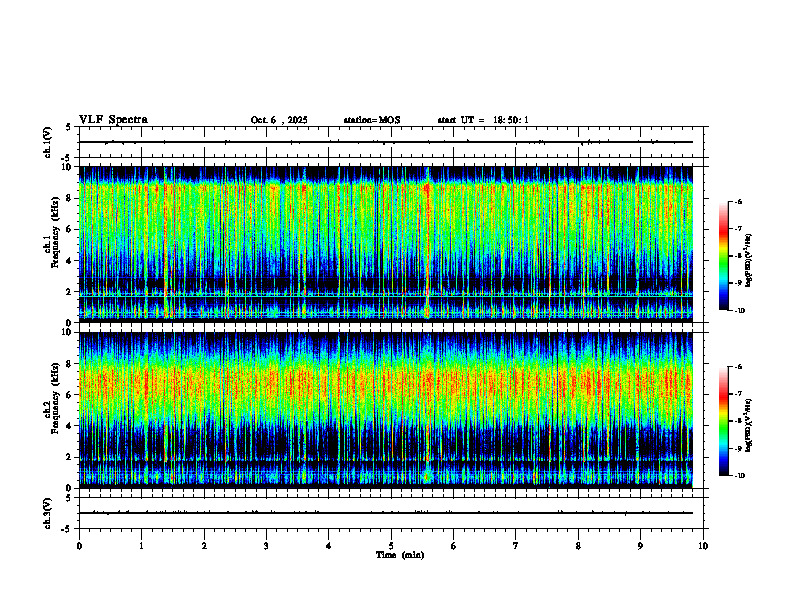Viewport: 792px width, 612px height.
Task: Click the ch.3 voltage waveform trace
Action: pyautogui.click(x=386, y=513)
